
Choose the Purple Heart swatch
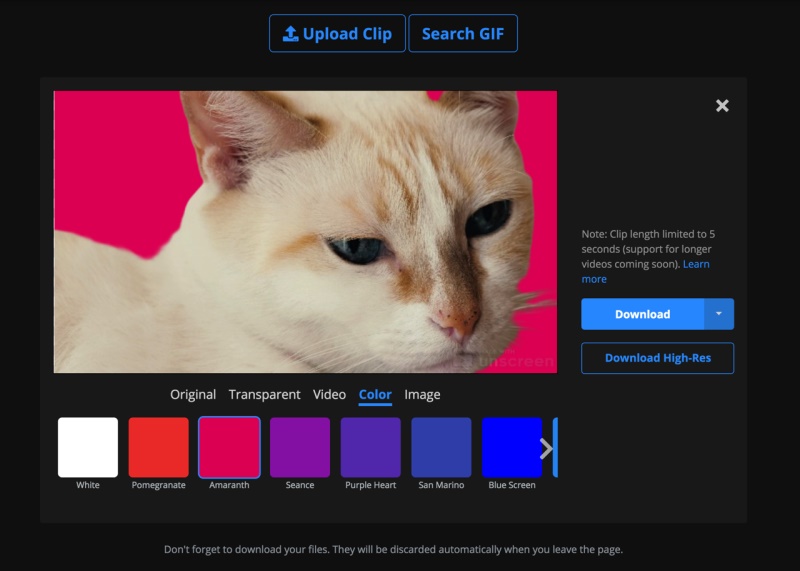click(371, 448)
